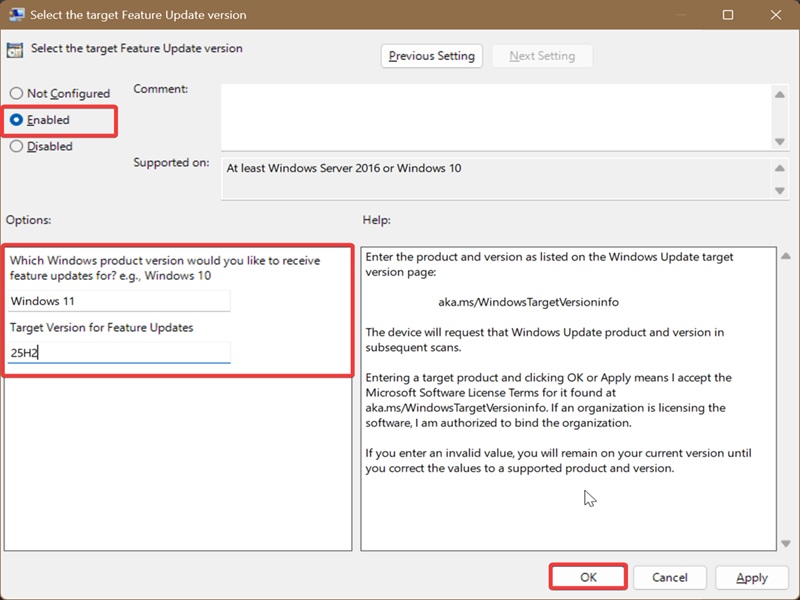Click the Supported on scroll up arrow

pos(780,168)
